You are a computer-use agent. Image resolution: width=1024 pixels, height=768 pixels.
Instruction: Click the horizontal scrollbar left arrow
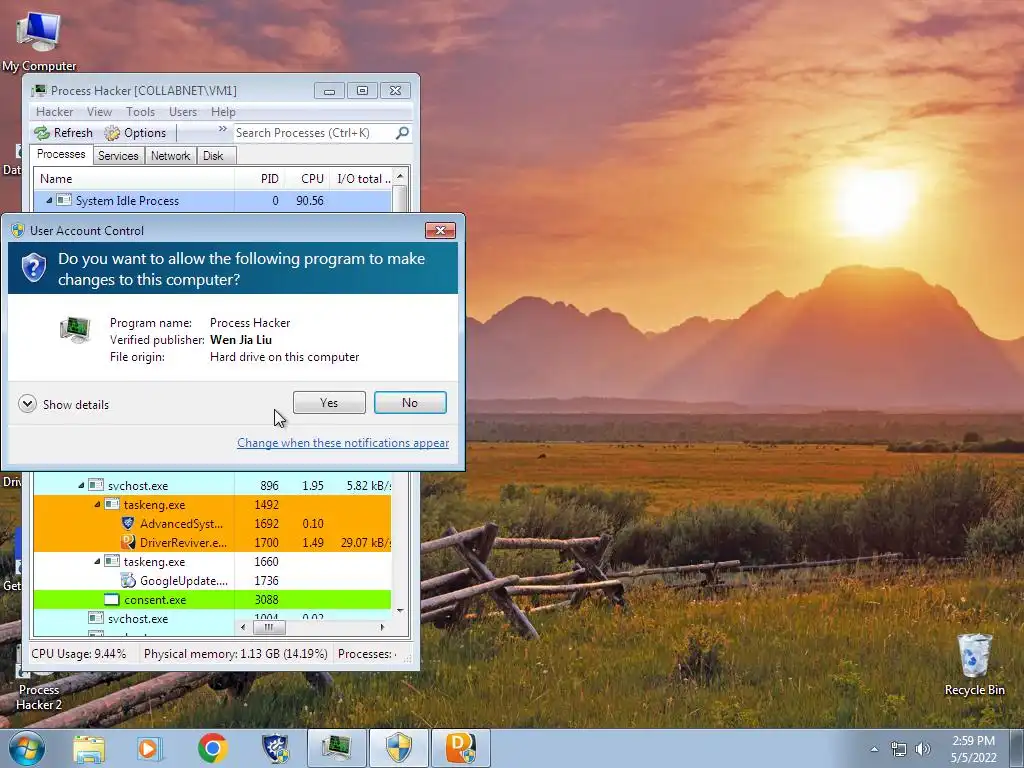243,627
